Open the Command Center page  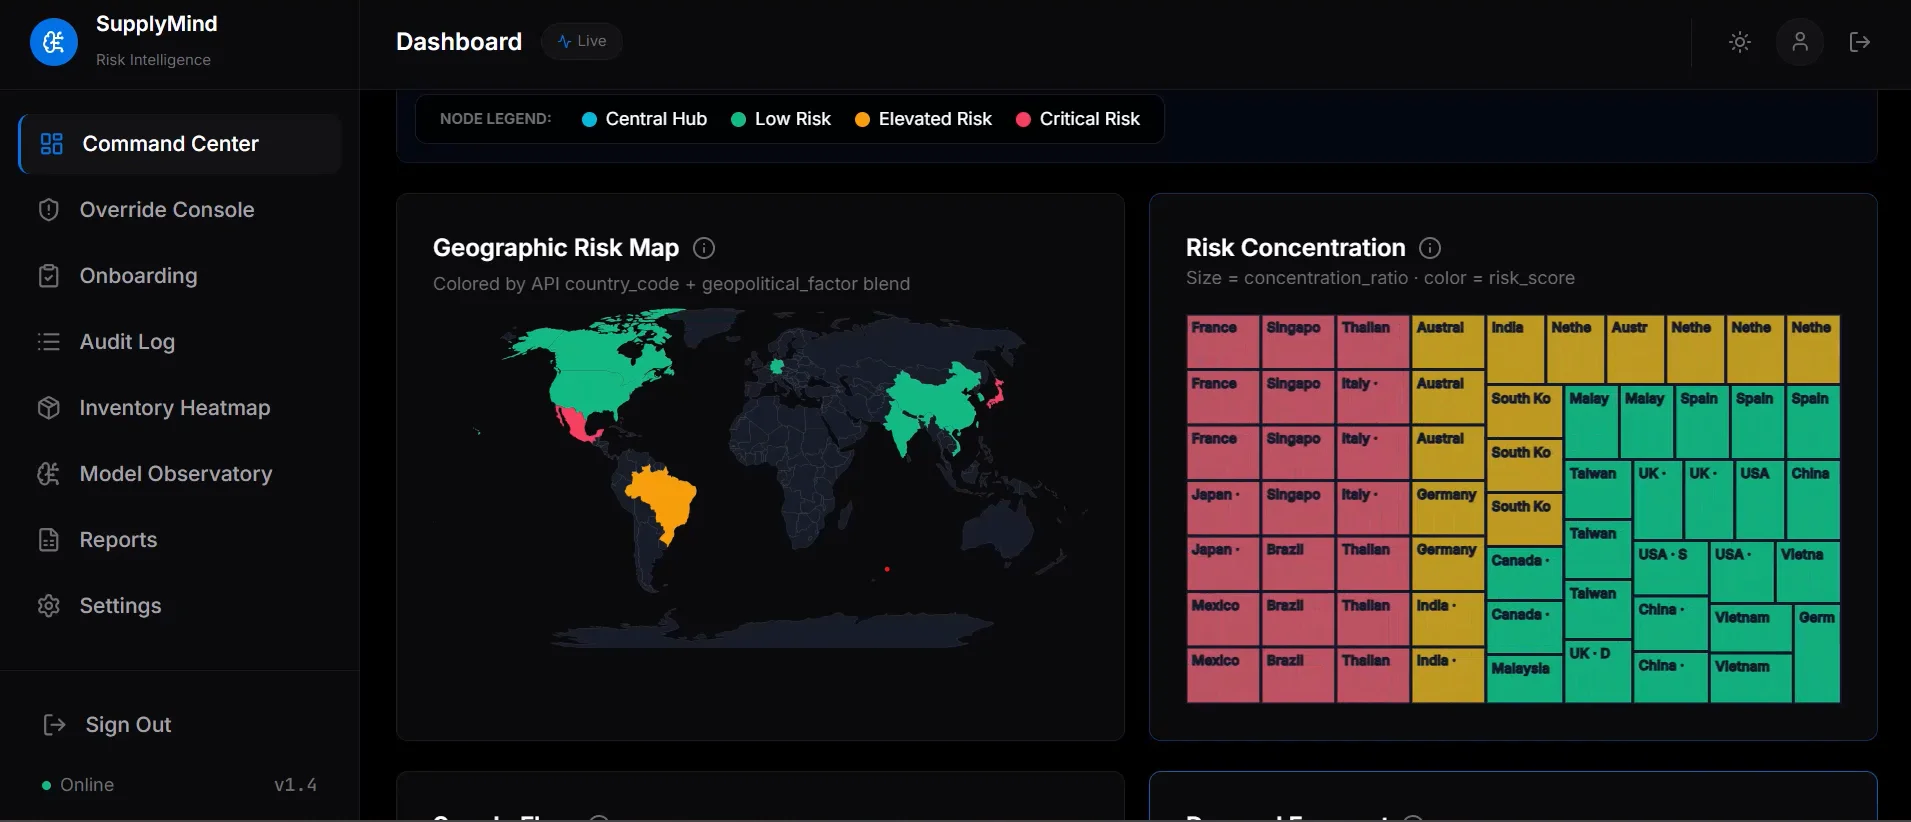pos(180,144)
